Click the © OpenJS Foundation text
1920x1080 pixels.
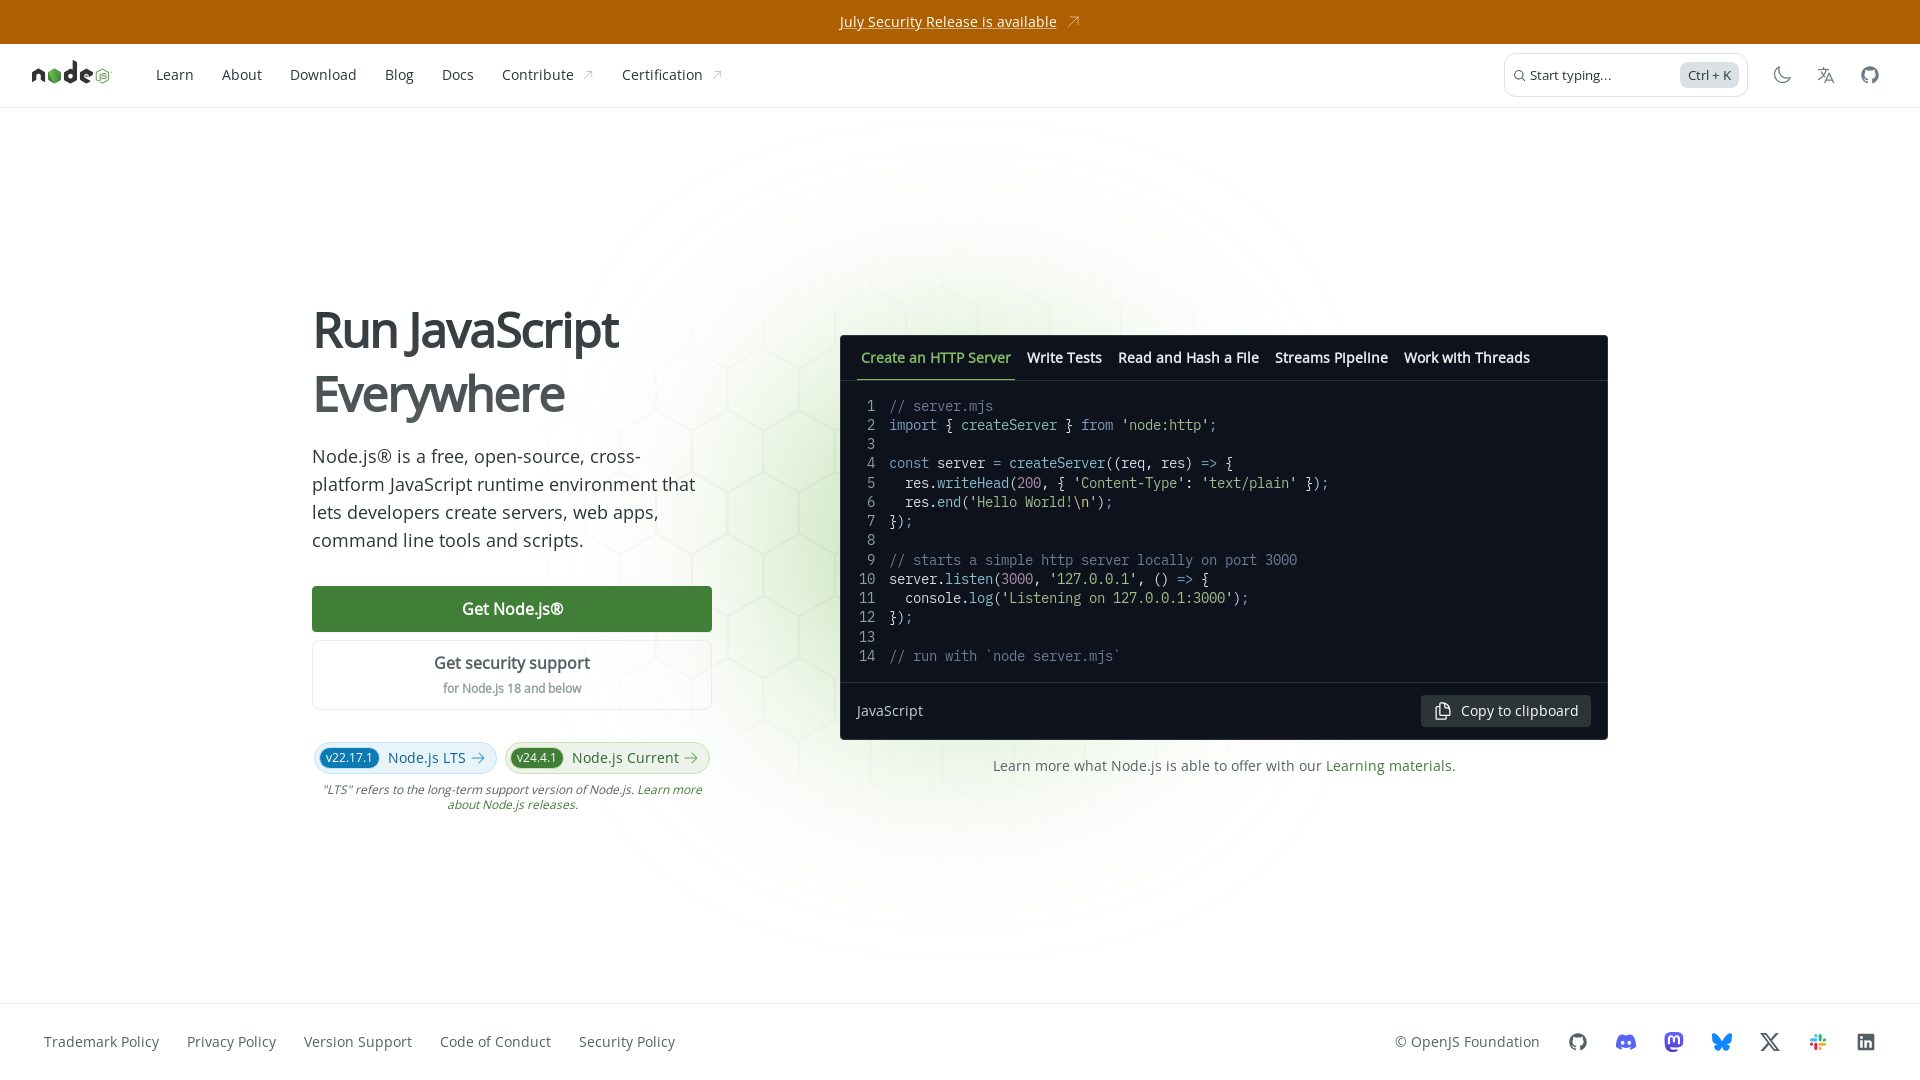tap(1467, 1042)
